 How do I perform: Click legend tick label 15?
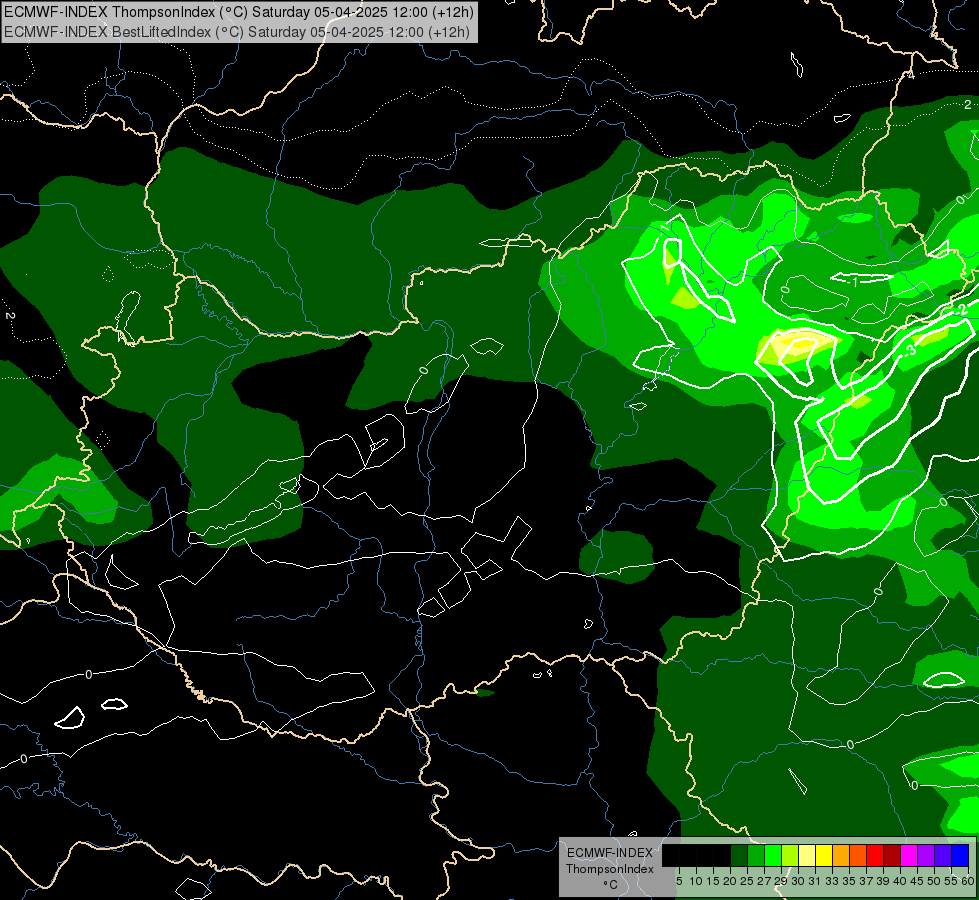click(x=713, y=881)
